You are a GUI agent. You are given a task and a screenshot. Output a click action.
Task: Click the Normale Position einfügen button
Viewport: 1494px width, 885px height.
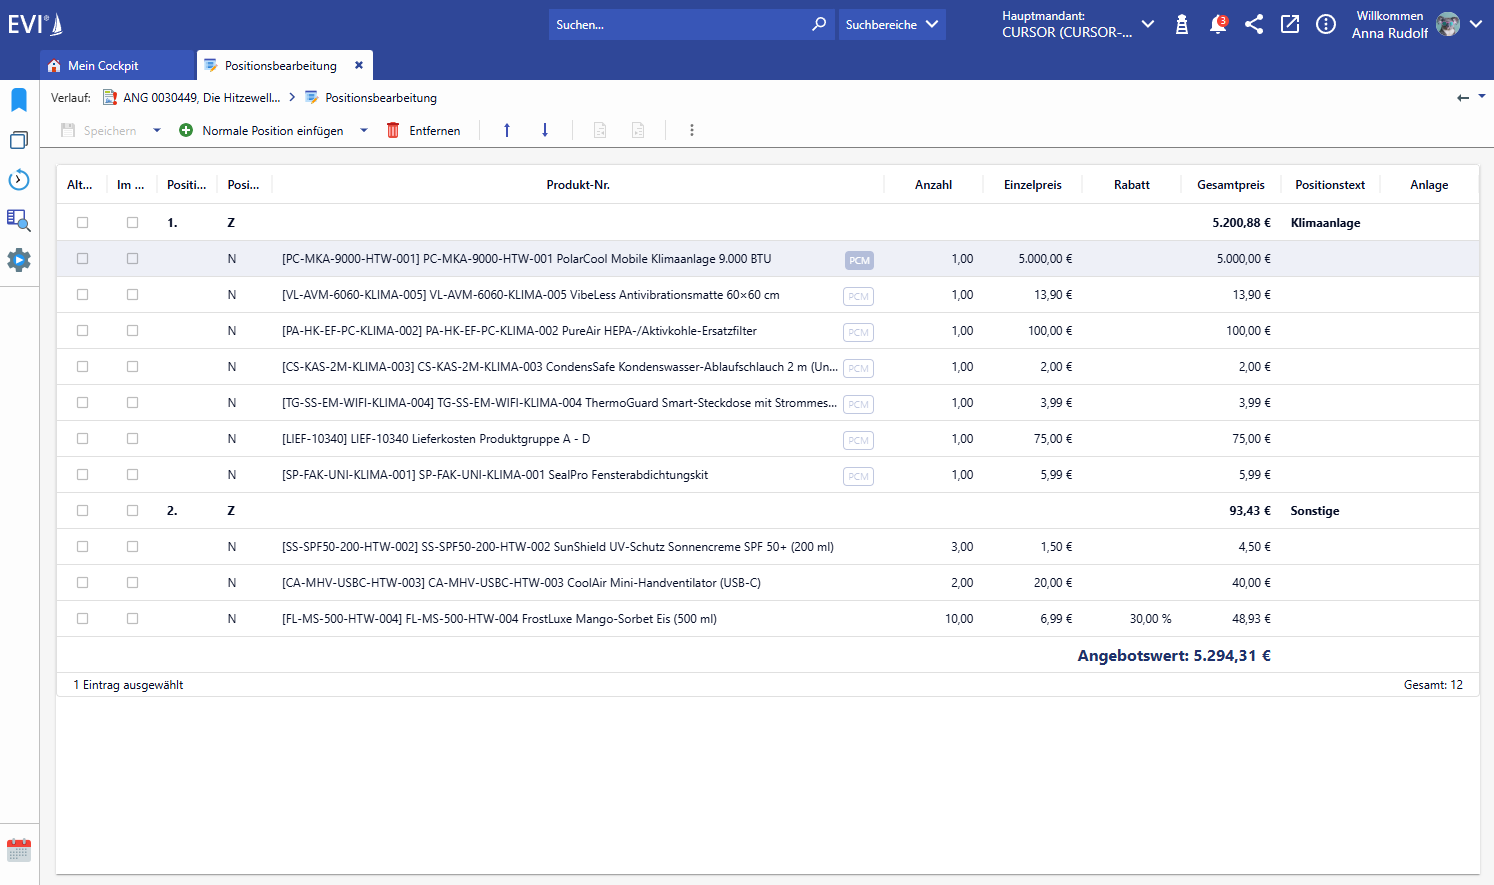pyautogui.click(x=261, y=130)
